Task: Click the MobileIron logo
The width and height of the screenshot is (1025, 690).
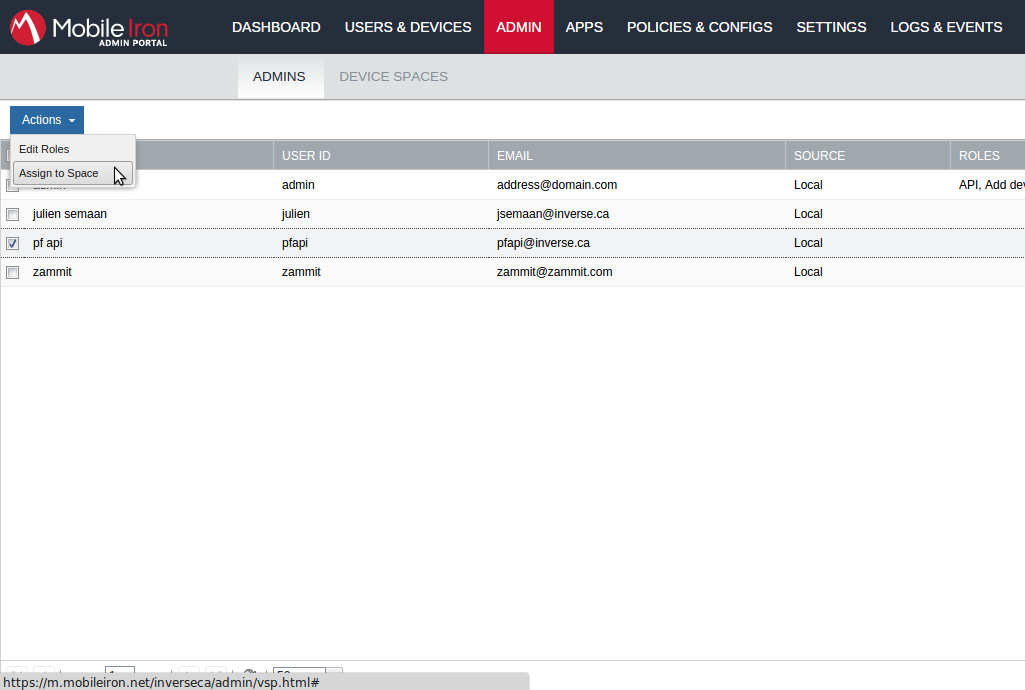Action: click(90, 28)
